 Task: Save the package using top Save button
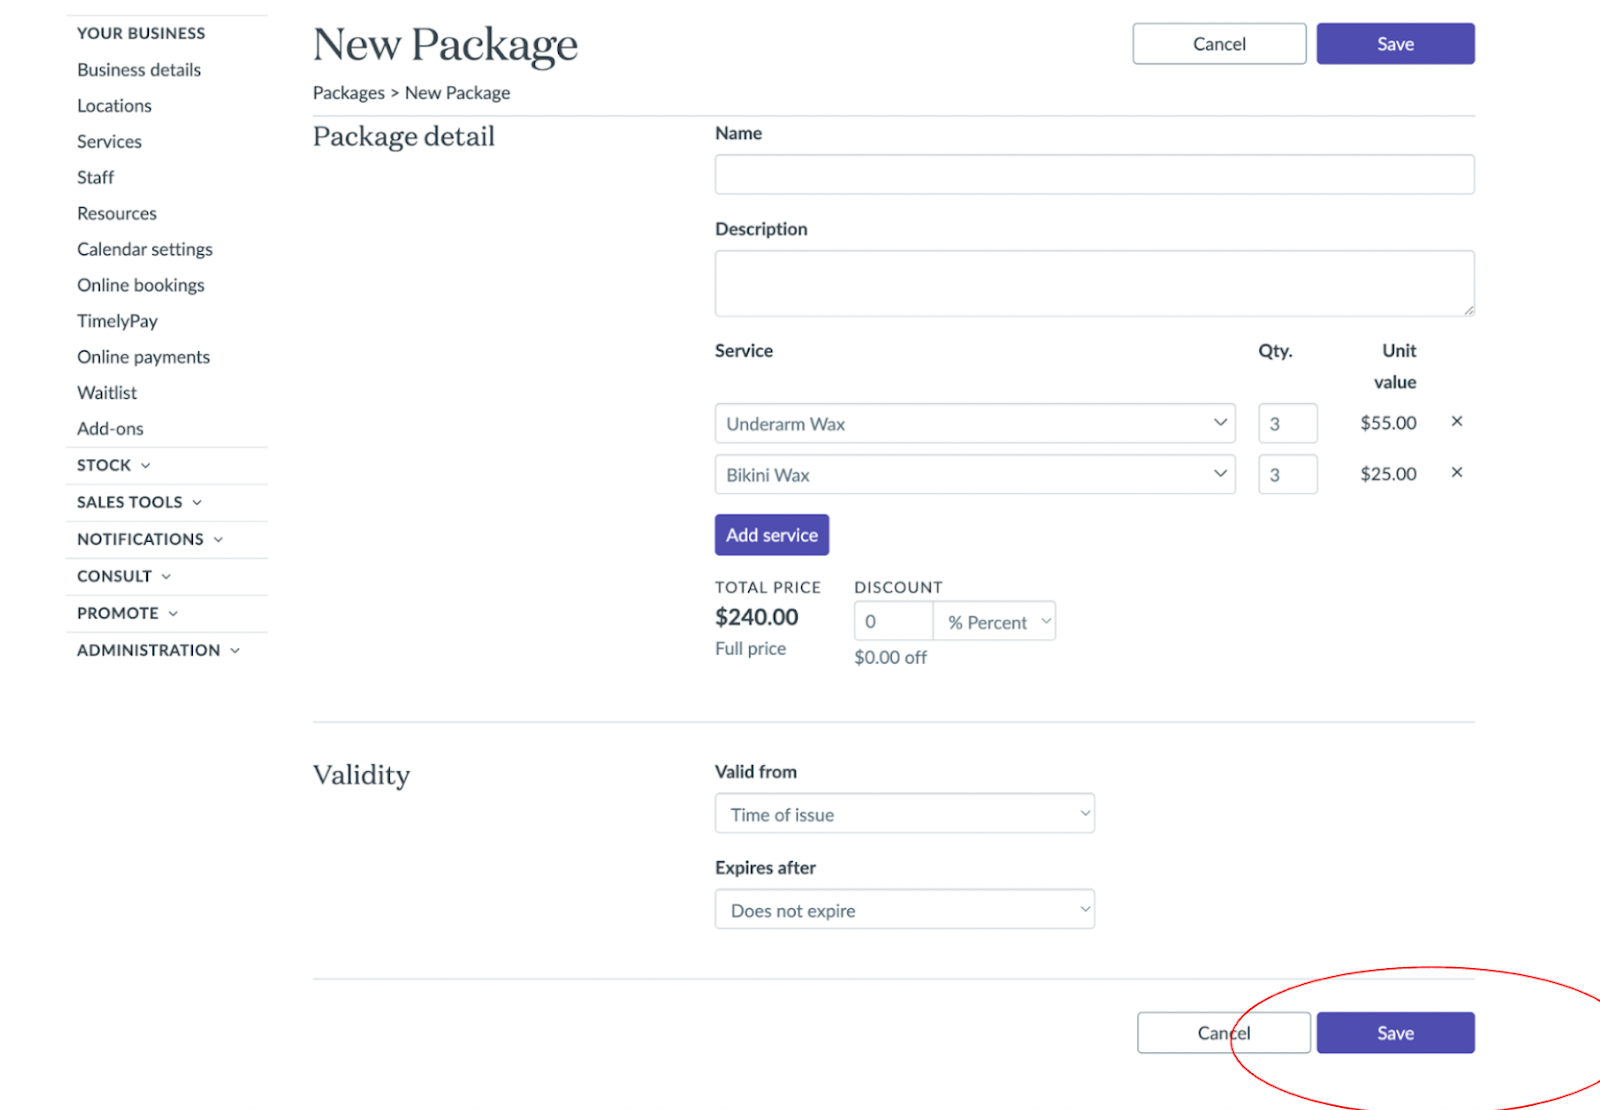[x=1394, y=44]
